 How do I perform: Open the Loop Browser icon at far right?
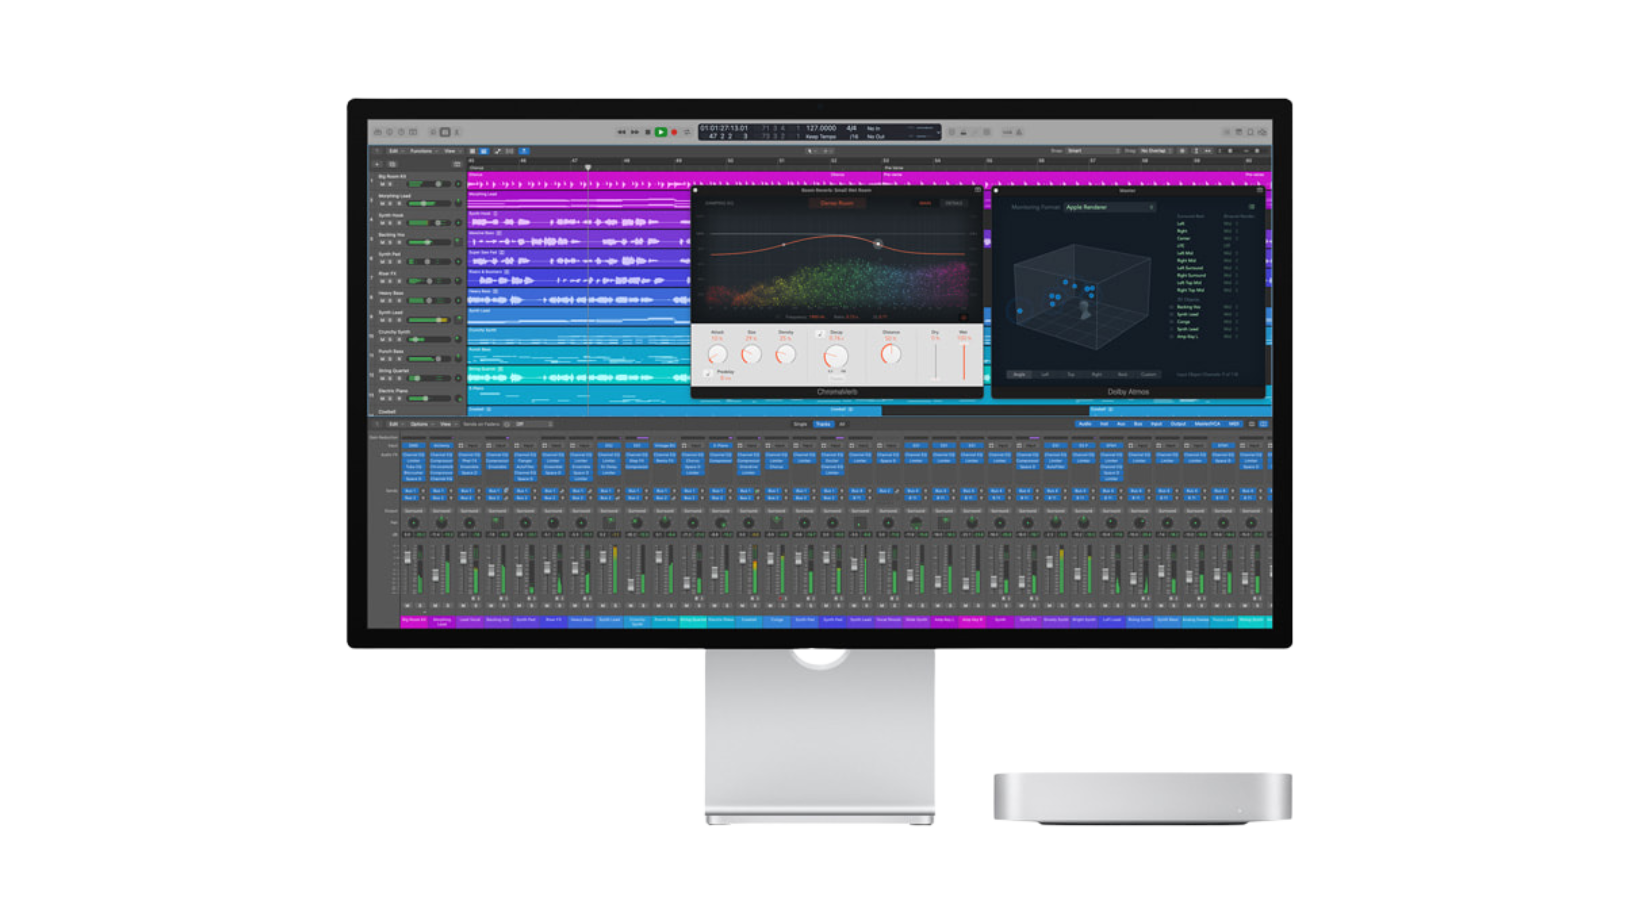[x=1250, y=132]
